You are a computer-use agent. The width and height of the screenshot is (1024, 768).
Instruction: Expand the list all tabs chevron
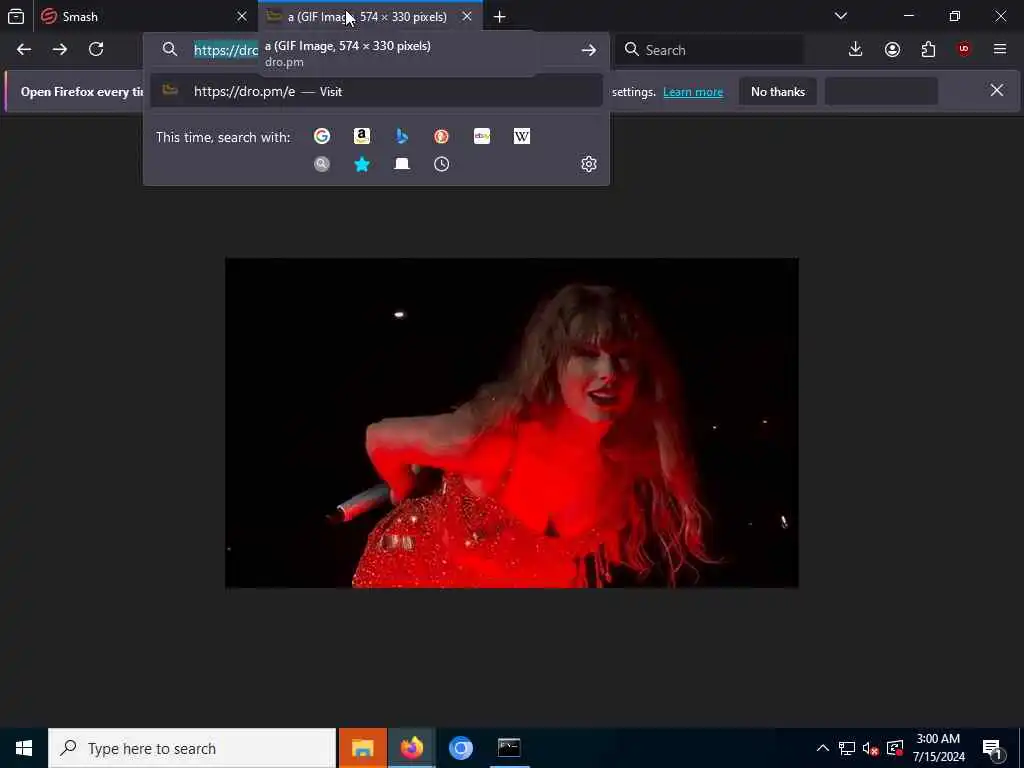(x=841, y=16)
